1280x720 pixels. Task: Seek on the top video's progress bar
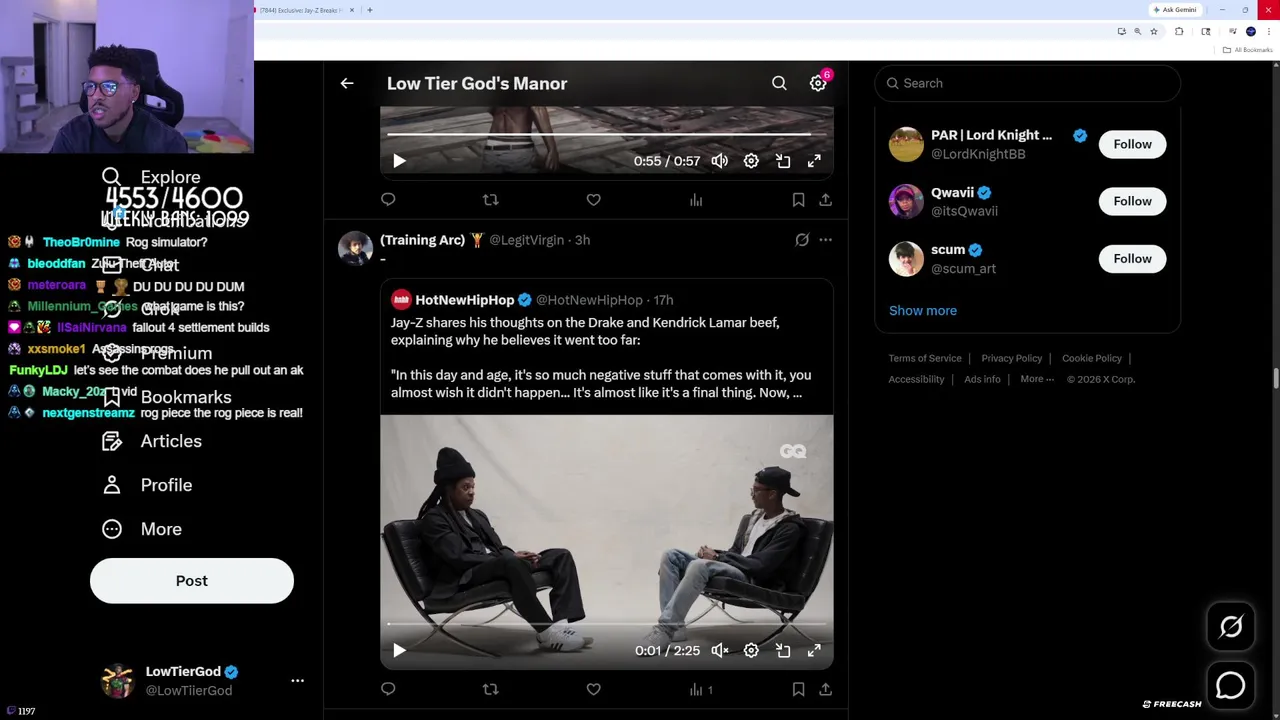[606, 134]
